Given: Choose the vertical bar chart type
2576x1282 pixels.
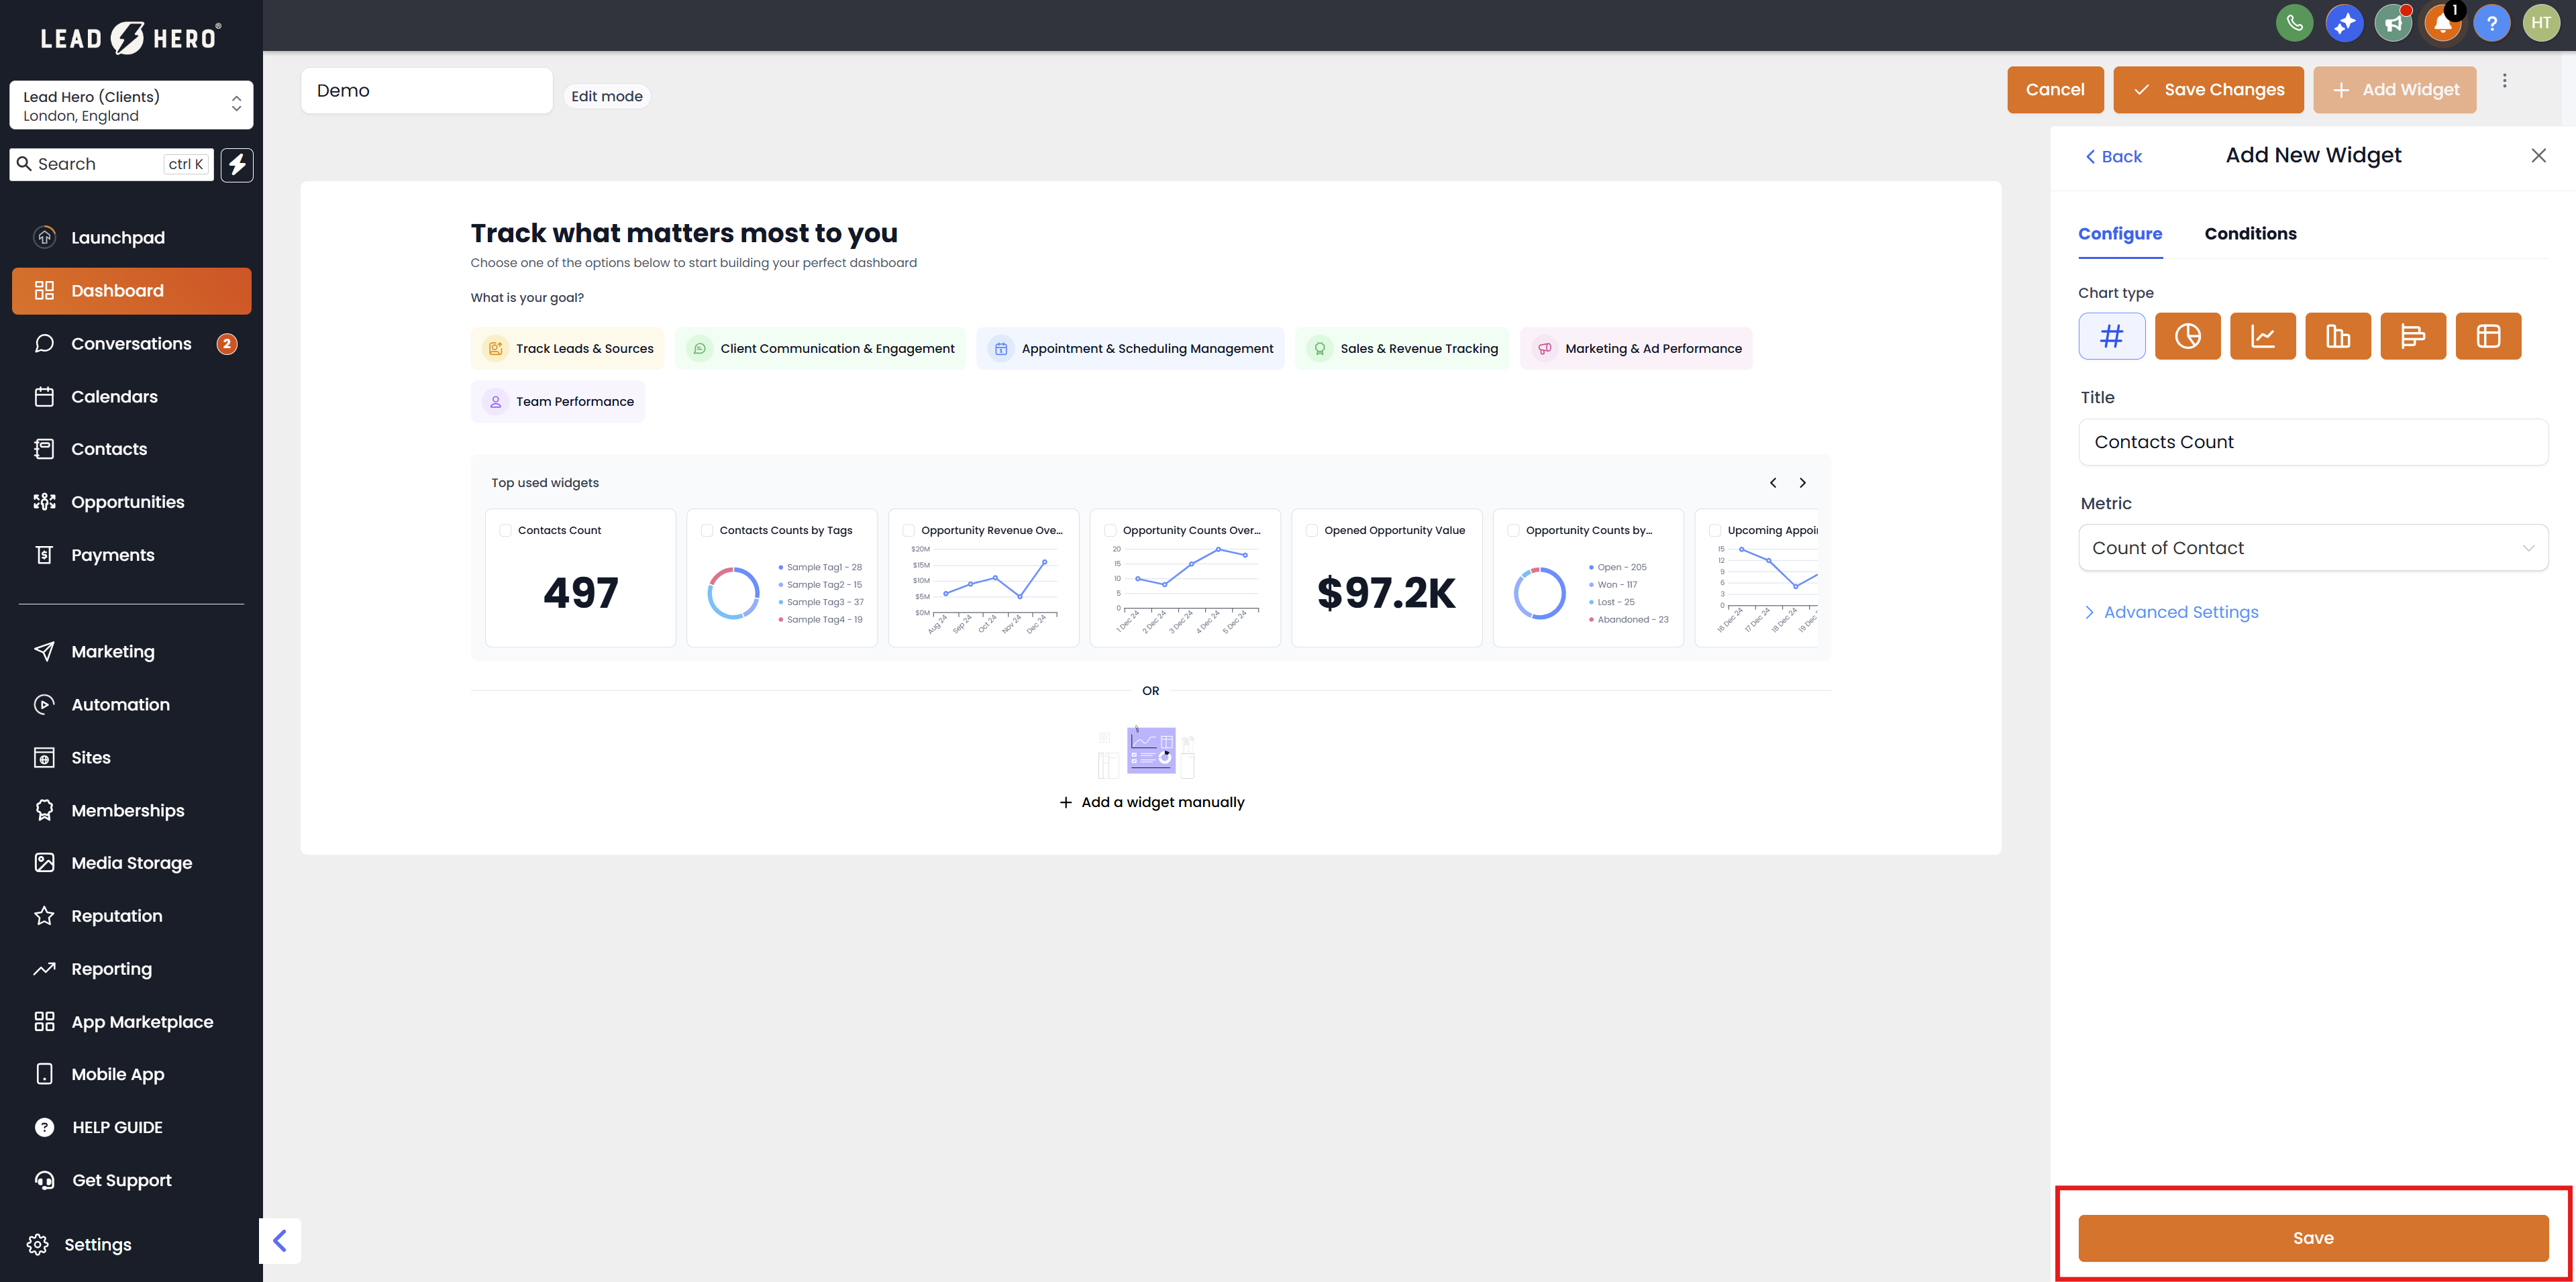Looking at the screenshot, I should tap(2337, 336).
